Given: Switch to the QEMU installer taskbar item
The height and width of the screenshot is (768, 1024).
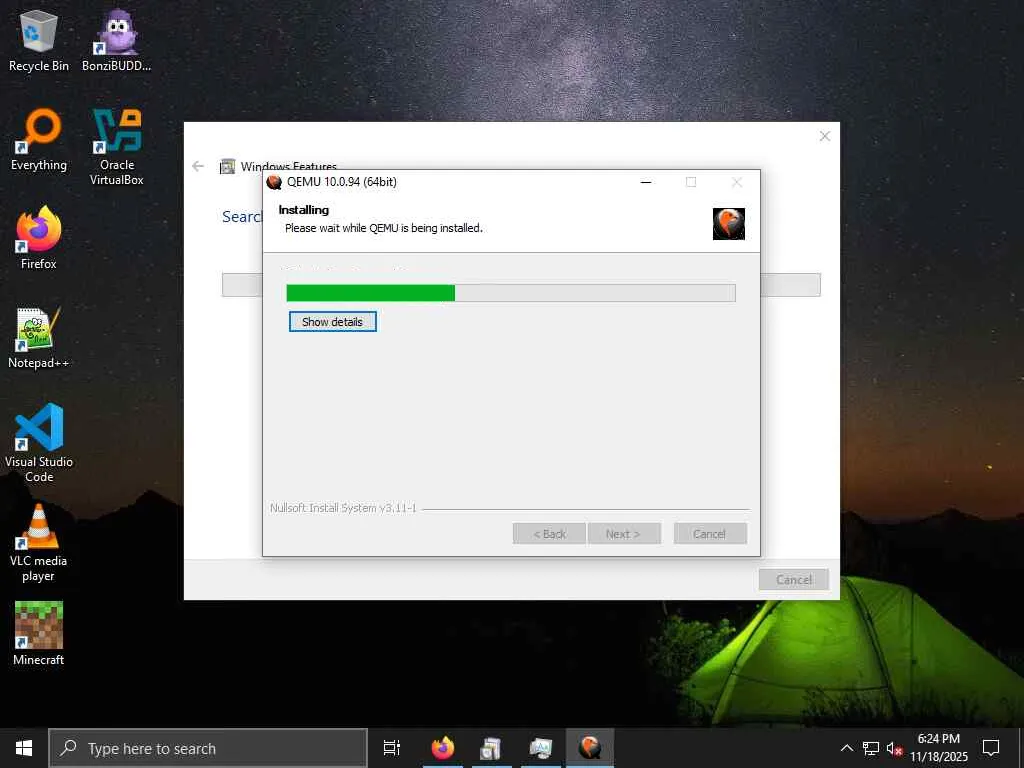Looking at the screenshot, I should click(590, 748).
